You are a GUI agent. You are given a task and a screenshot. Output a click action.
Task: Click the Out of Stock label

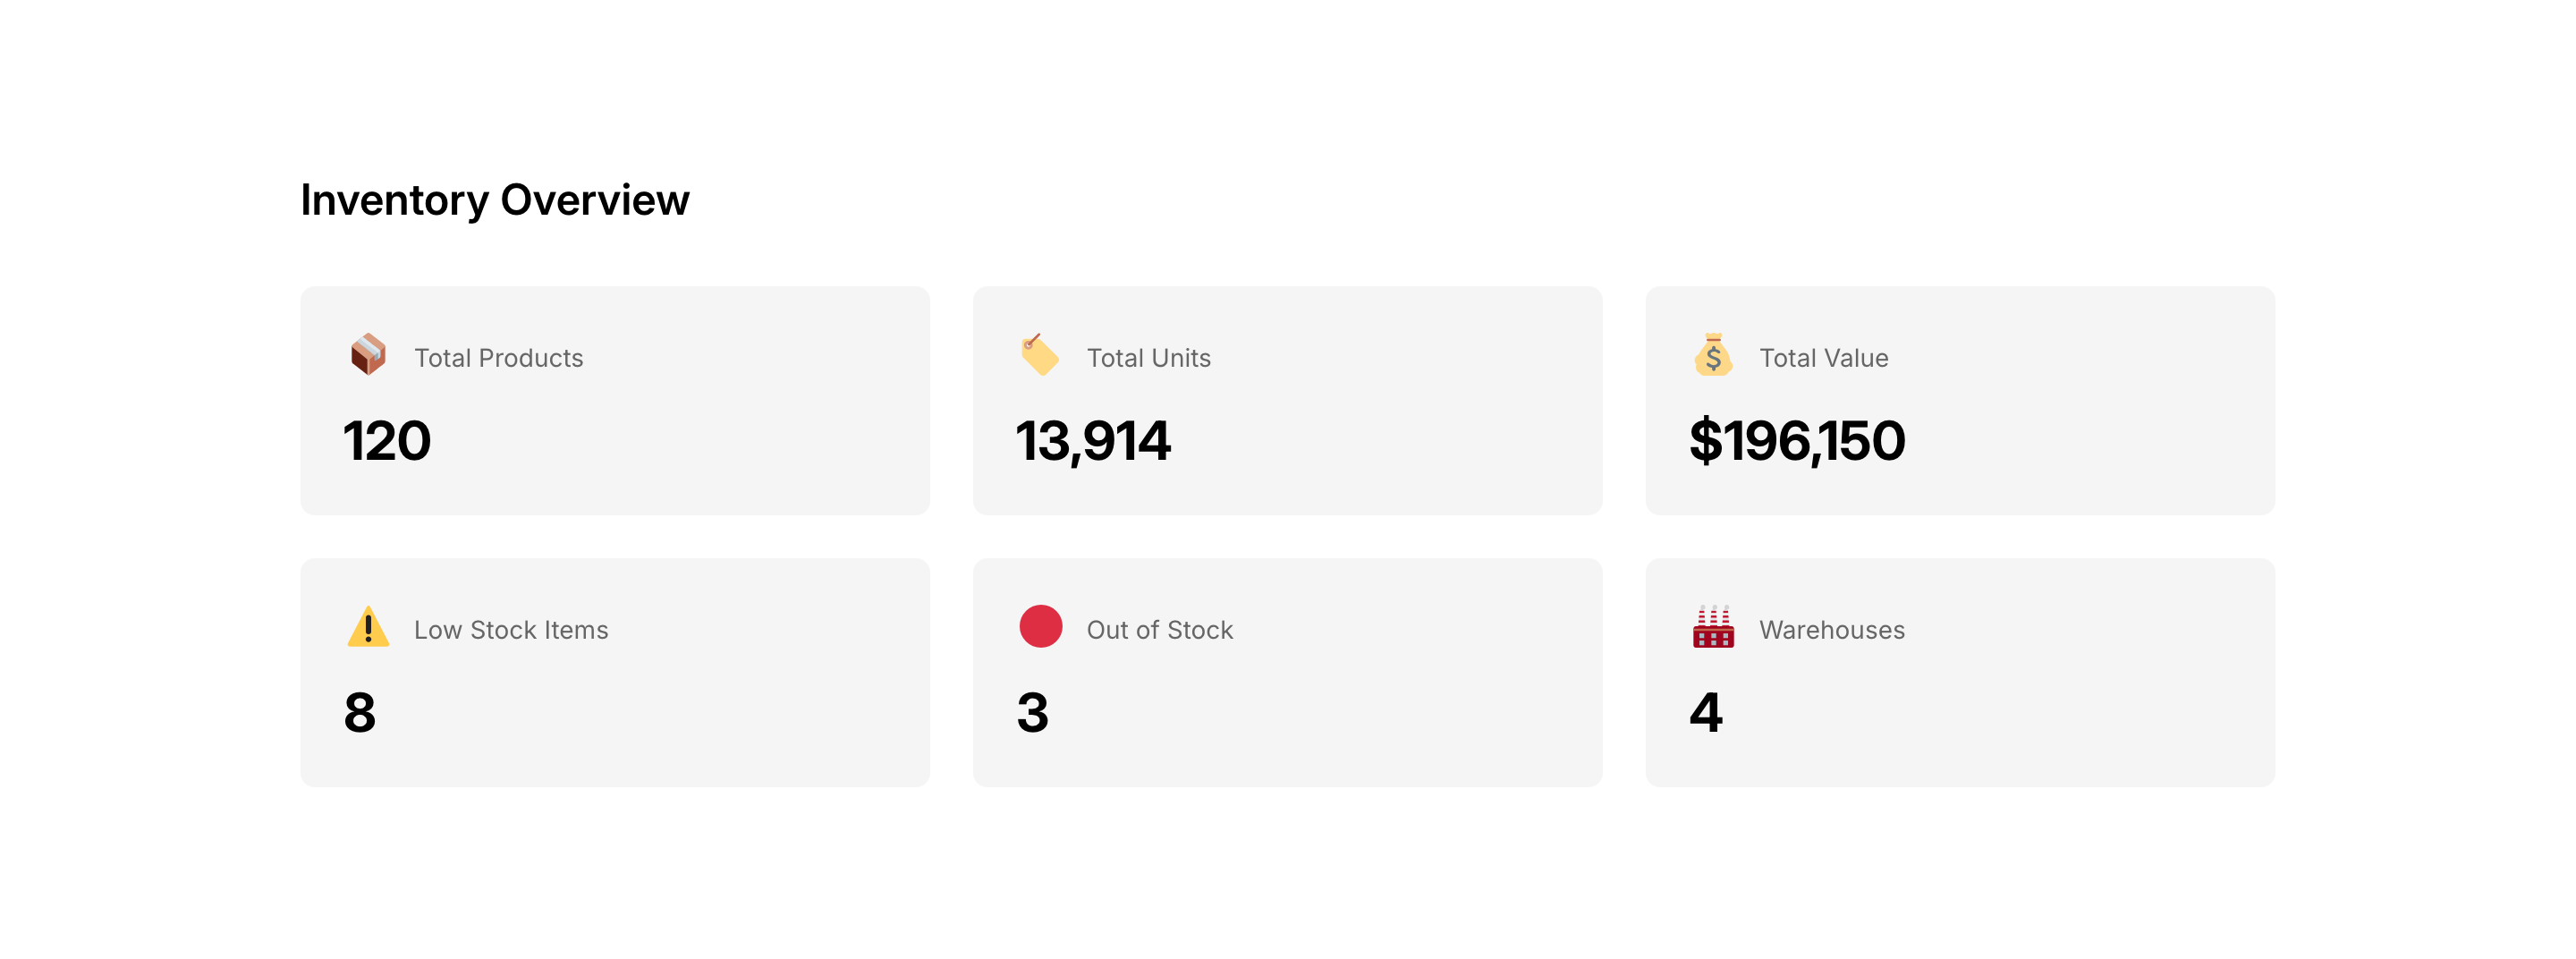(1159, 630)
